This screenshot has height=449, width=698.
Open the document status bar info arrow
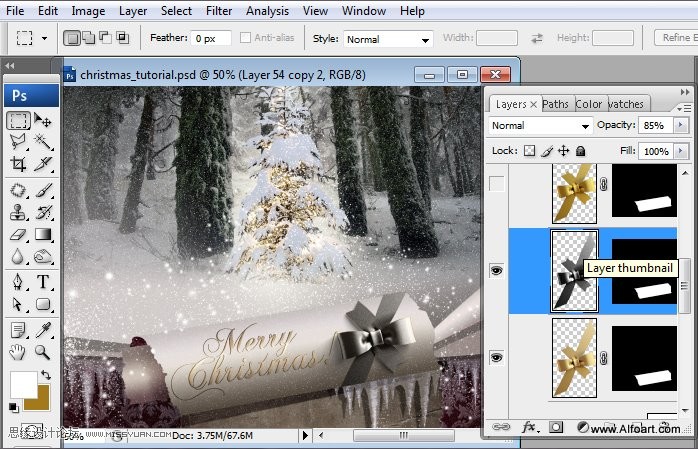click(x=305, y=435)
